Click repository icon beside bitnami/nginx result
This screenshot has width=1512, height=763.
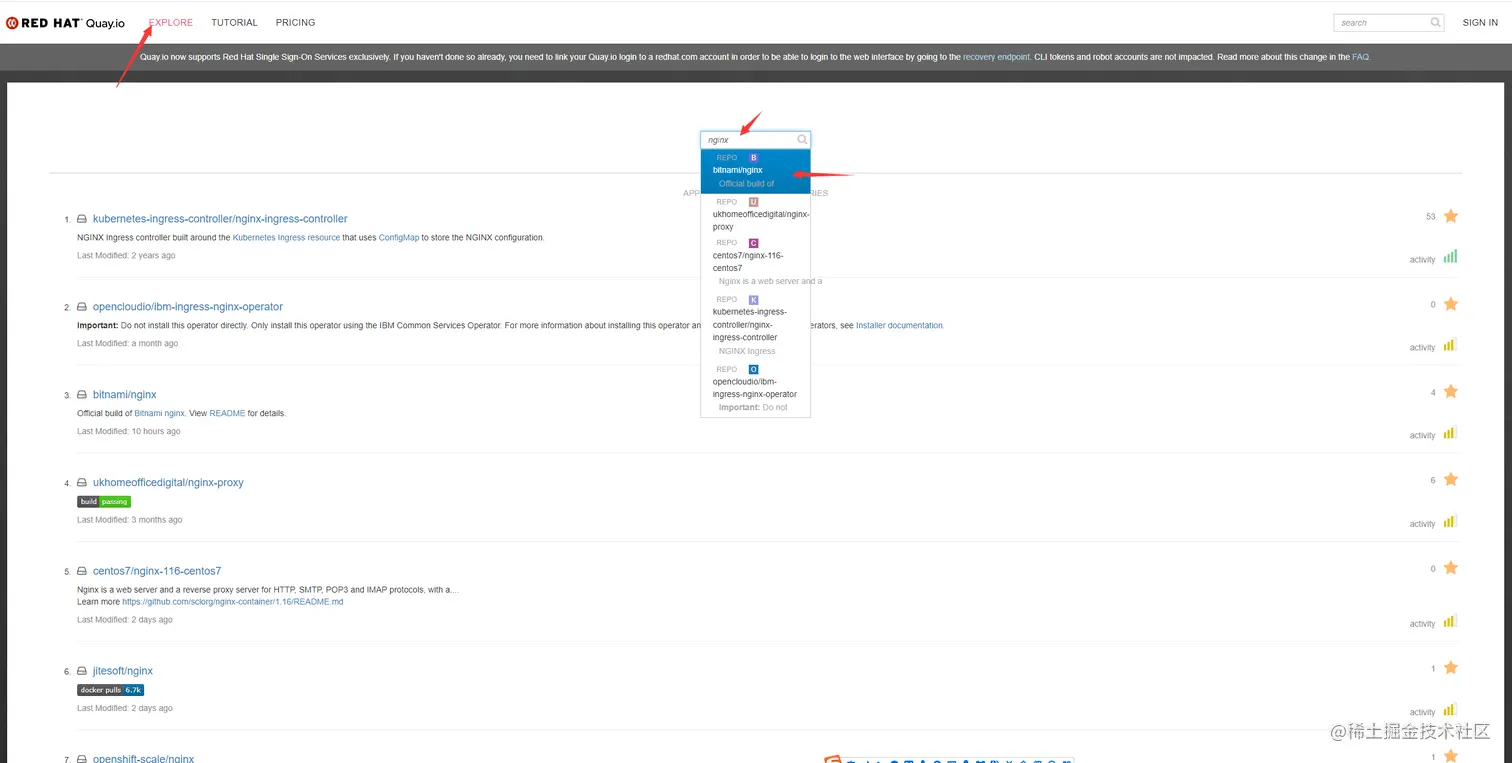click(82, 395)
